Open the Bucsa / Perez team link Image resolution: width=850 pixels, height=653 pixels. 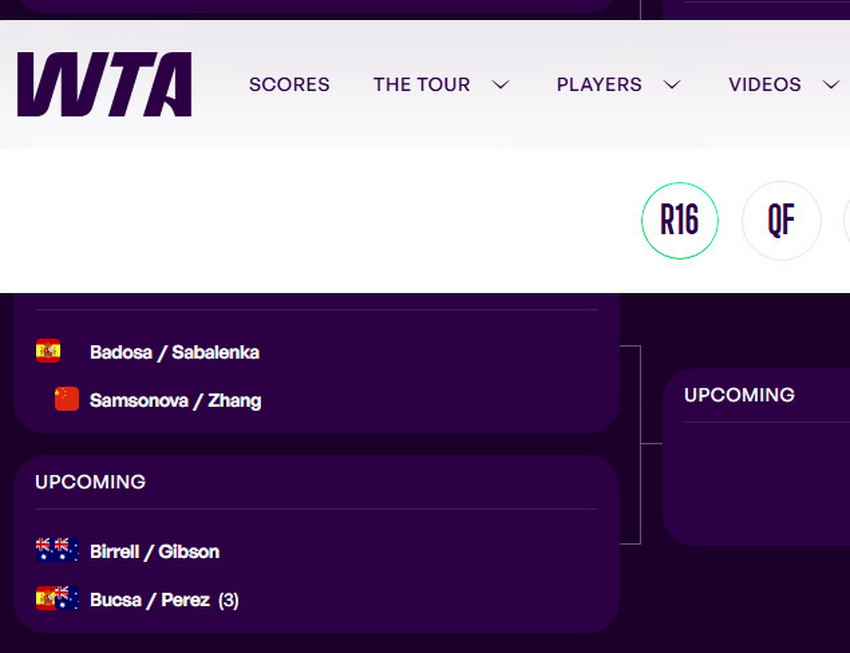(x=149, y=600)
